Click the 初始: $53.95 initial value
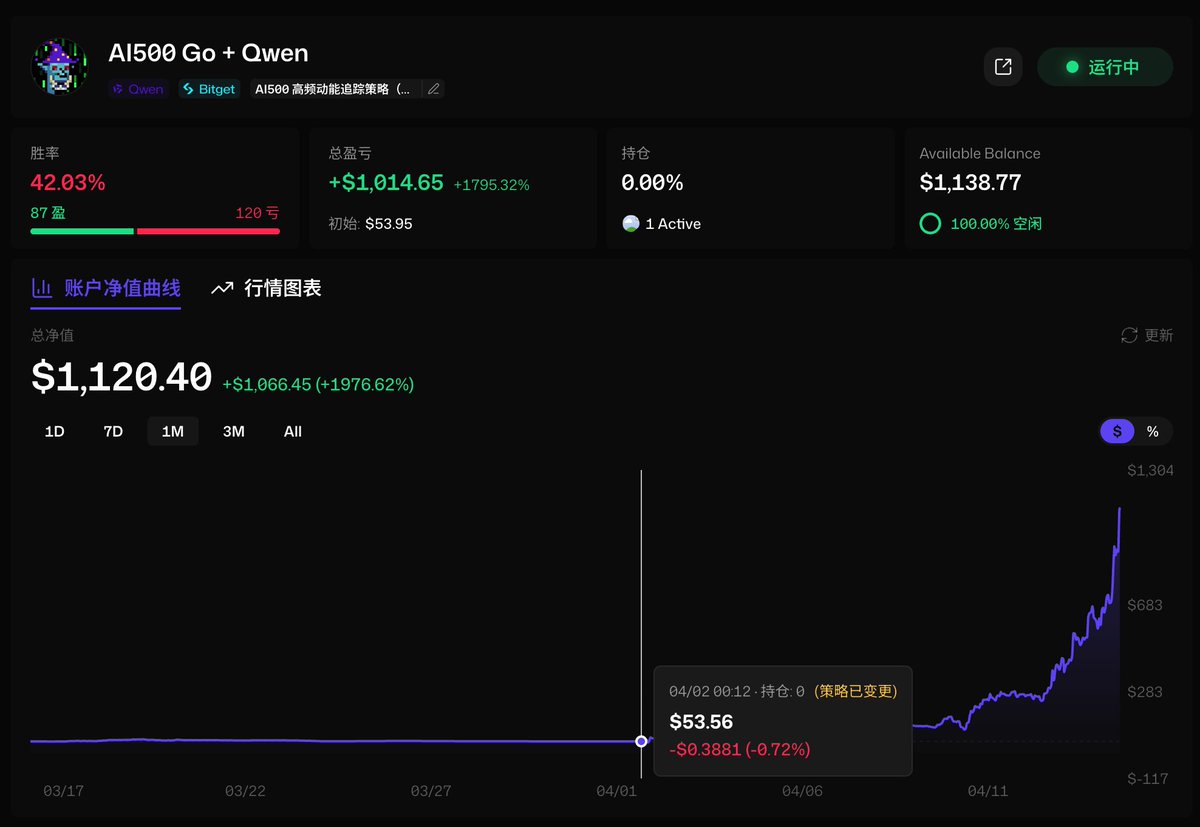Image resolution: width=1200 pixels, height=827 pixels. [371, 224]
